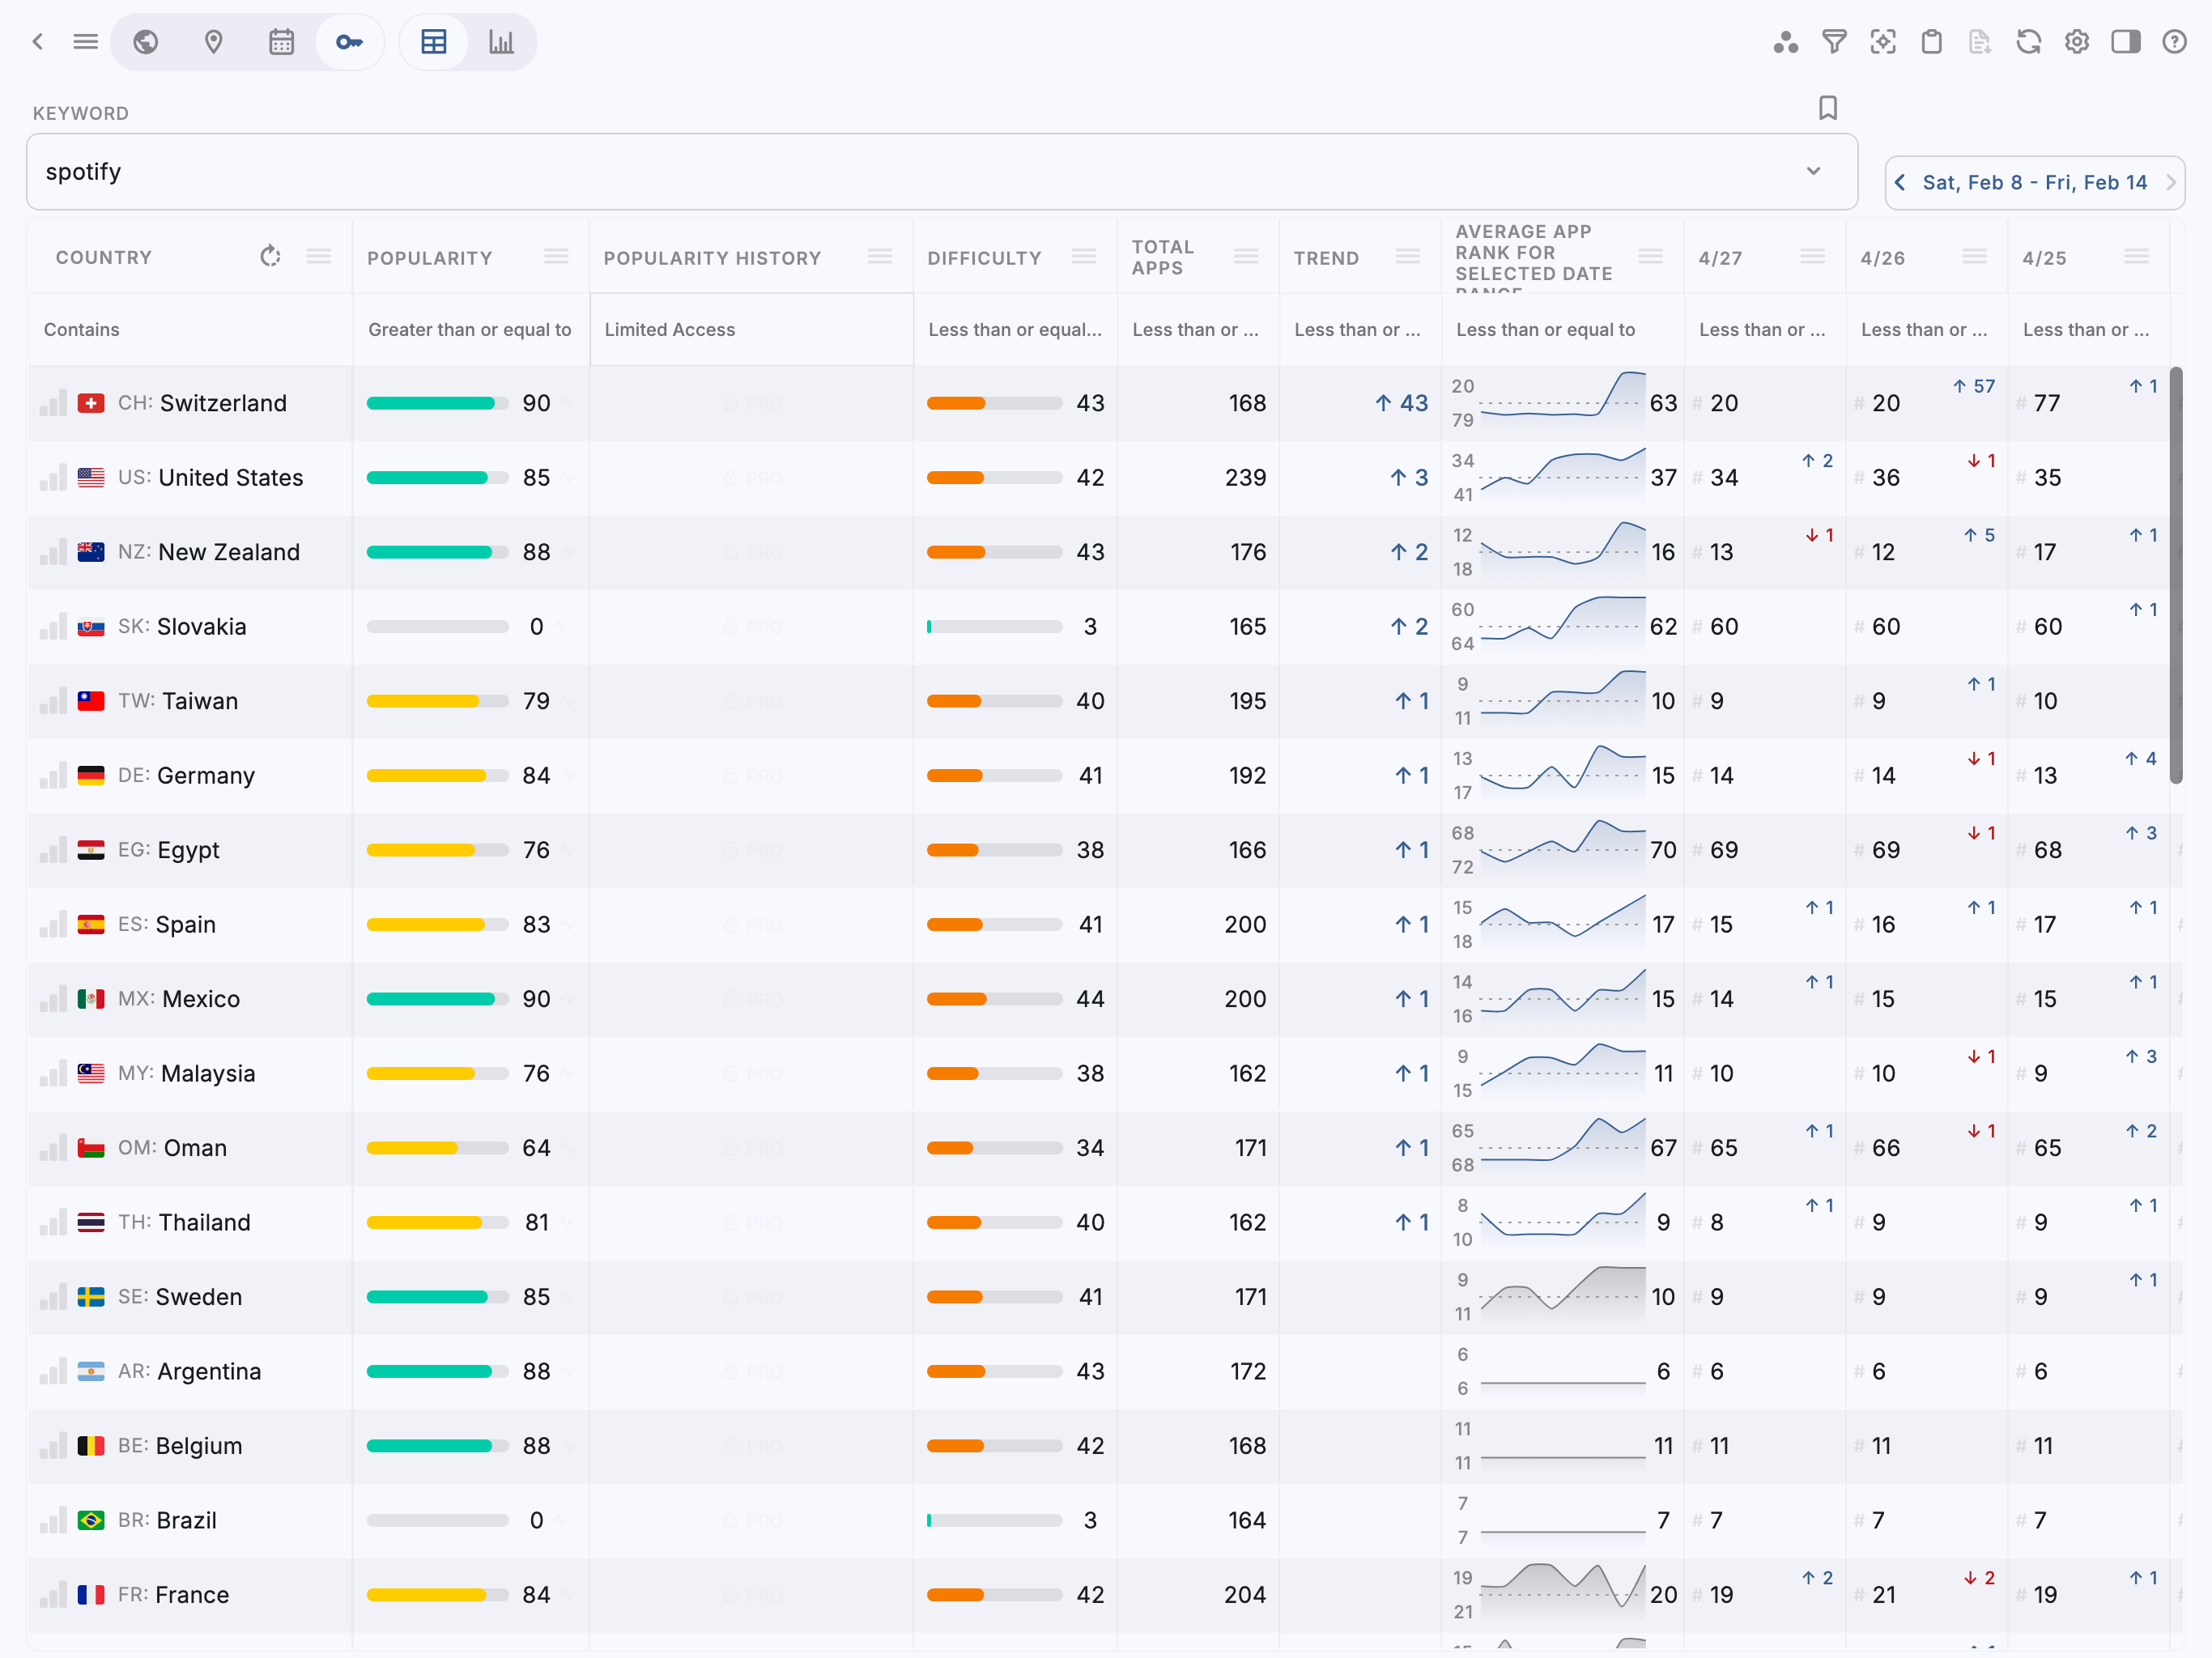Viewport: 2212px width, 1658px height.
Task: Click the help question mark icon
Action: [2174, 42]
